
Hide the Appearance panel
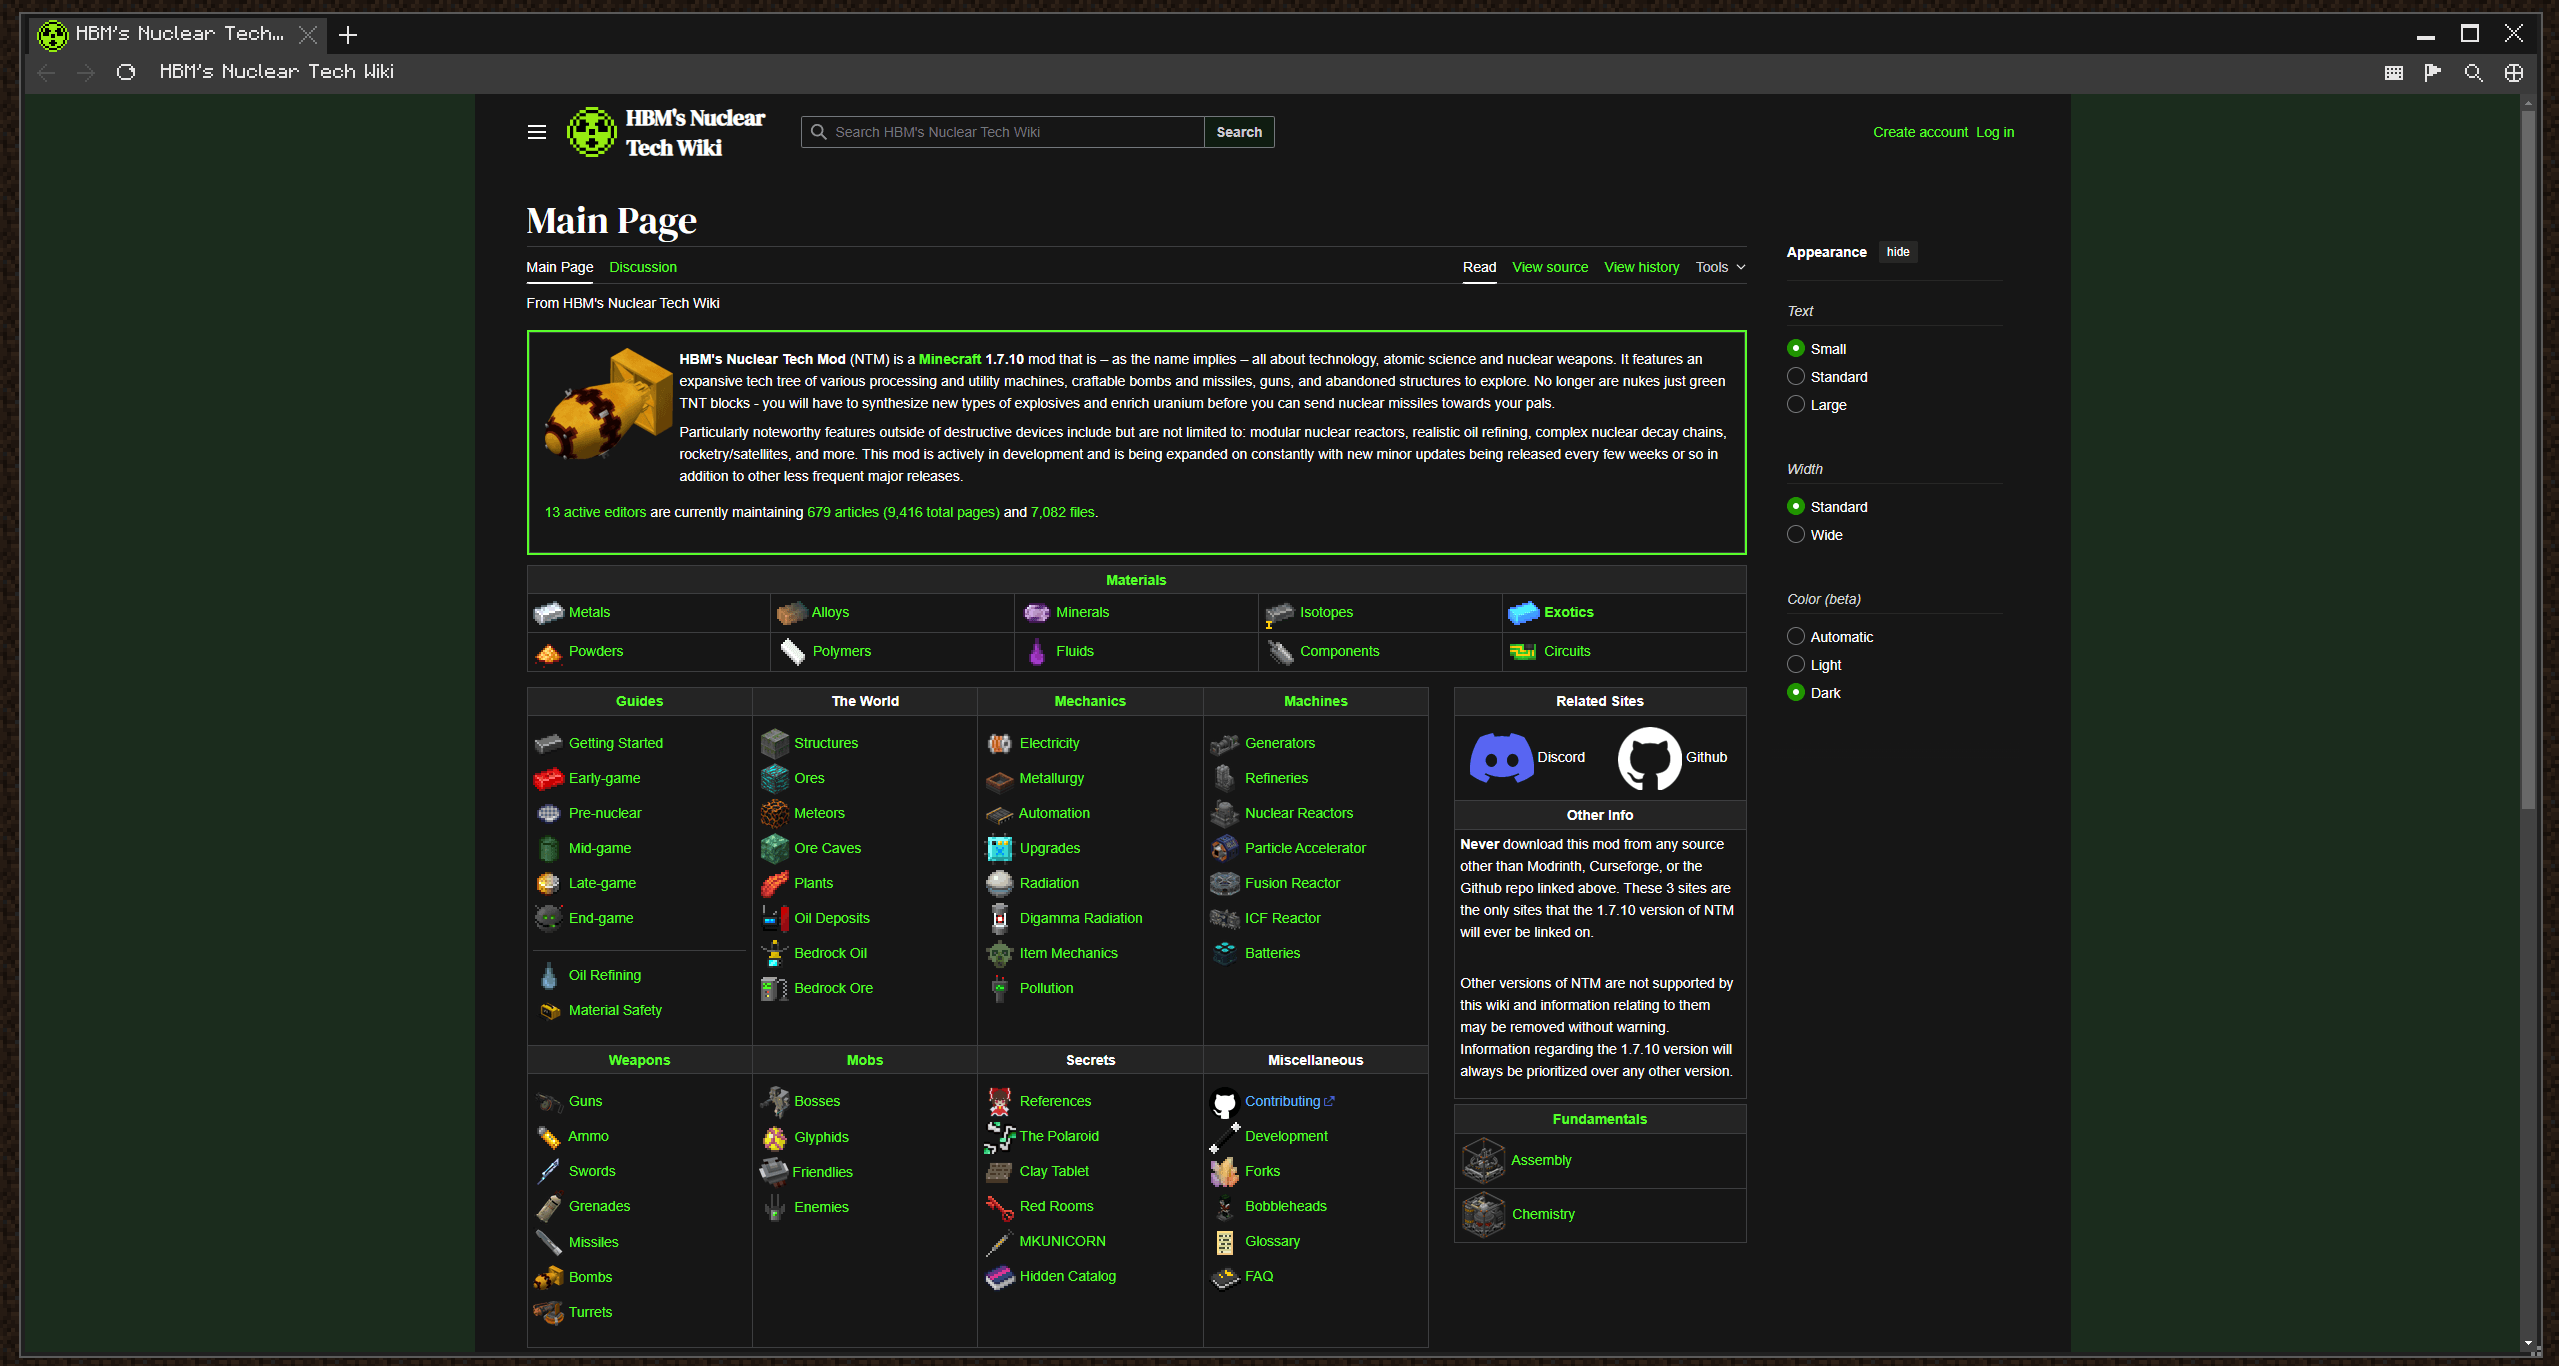[1897, 252]
